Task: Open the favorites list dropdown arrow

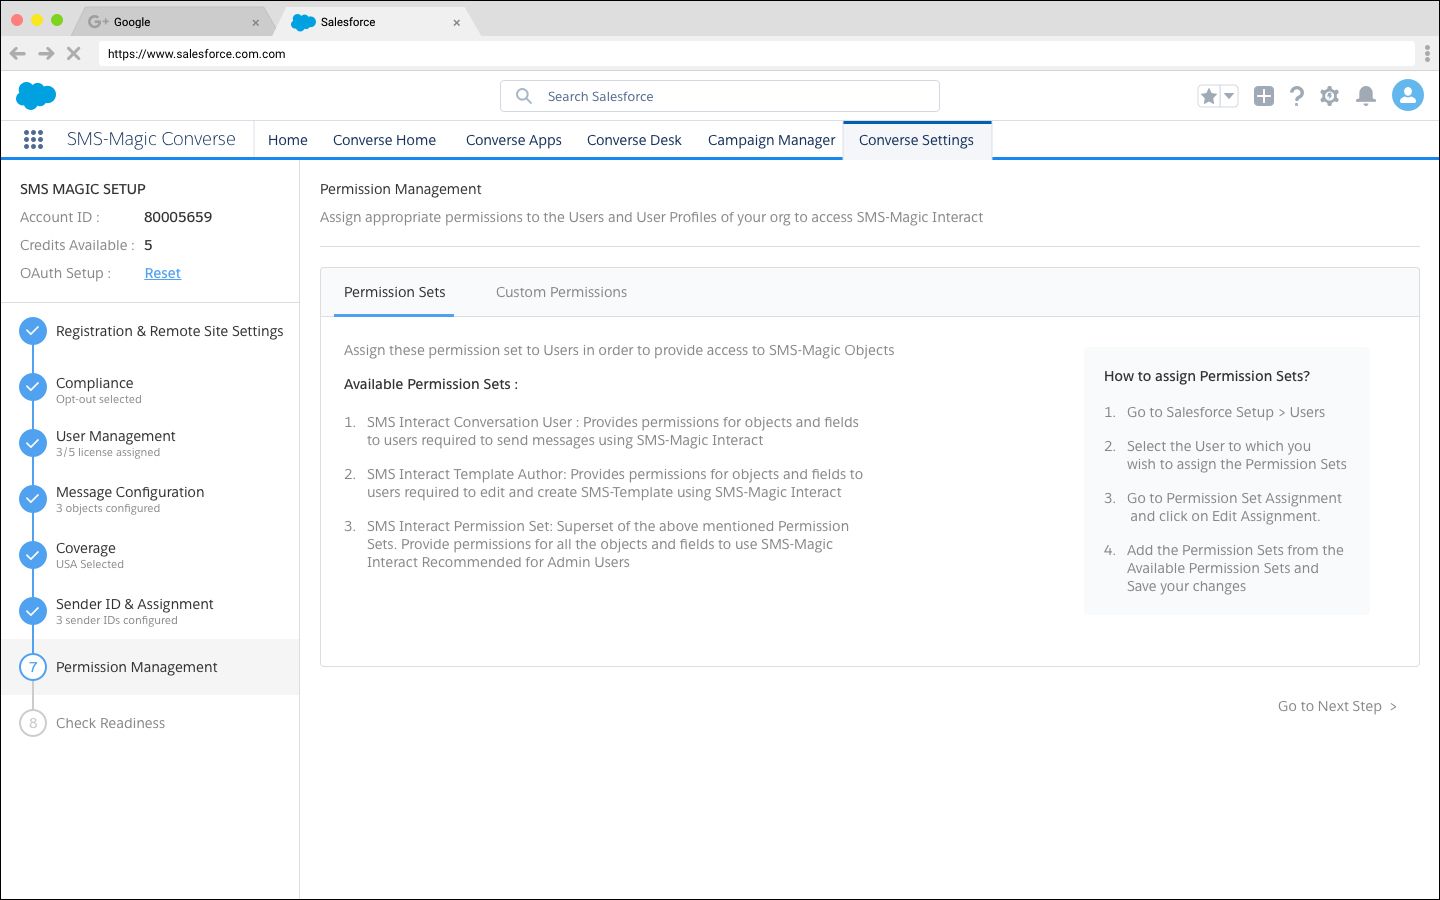Action: 1230,96
